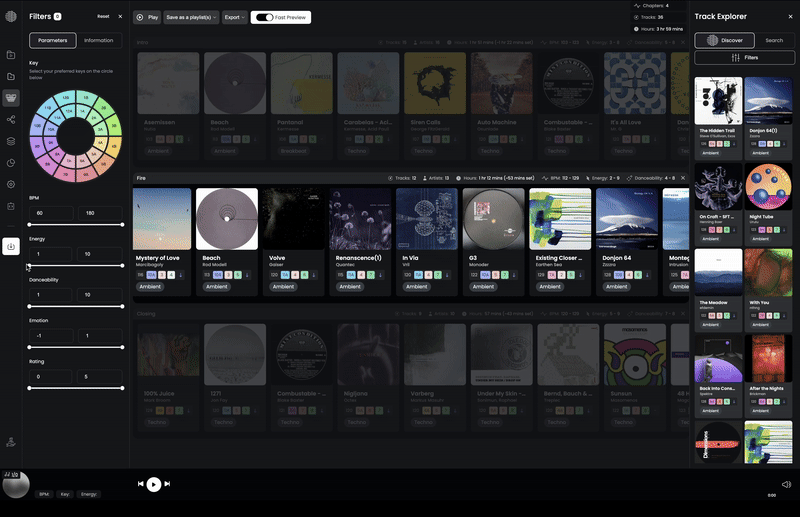Viewport: 800px width, 517px height.
Task: Click the download arrow on the G3 card
Action: (514, 275)
